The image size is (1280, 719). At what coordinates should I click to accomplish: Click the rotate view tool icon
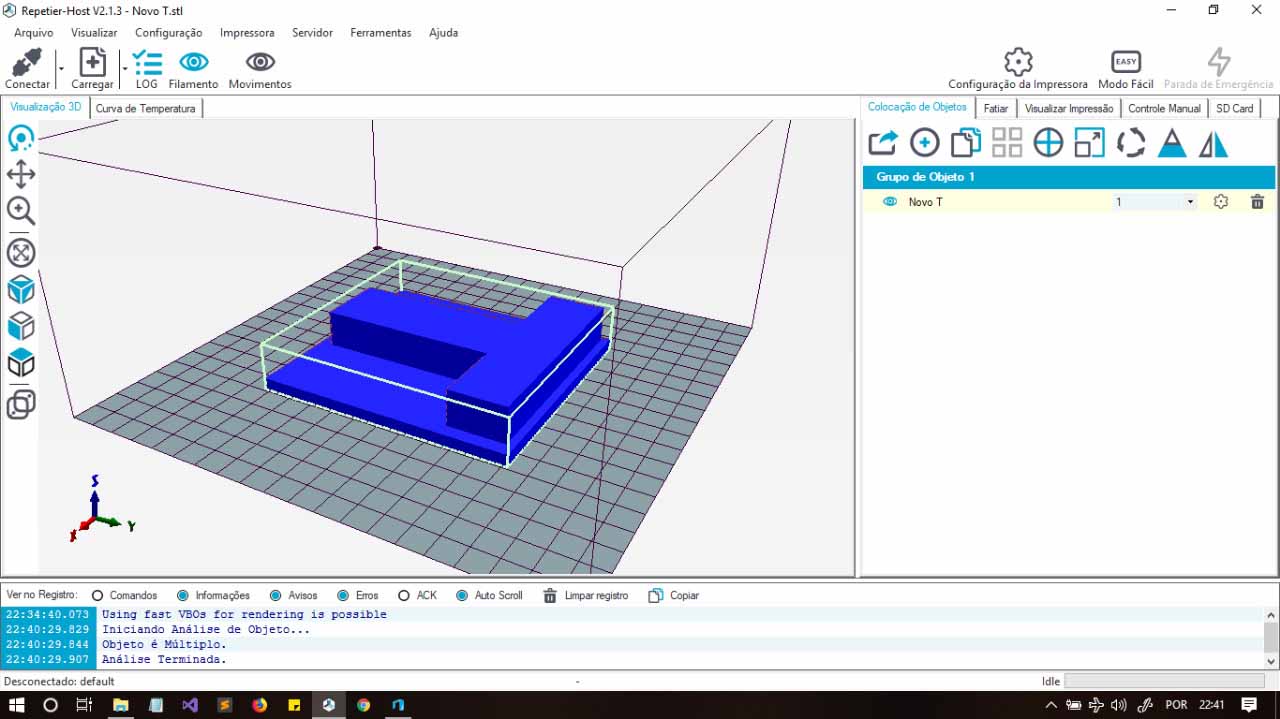coord(21,139)
